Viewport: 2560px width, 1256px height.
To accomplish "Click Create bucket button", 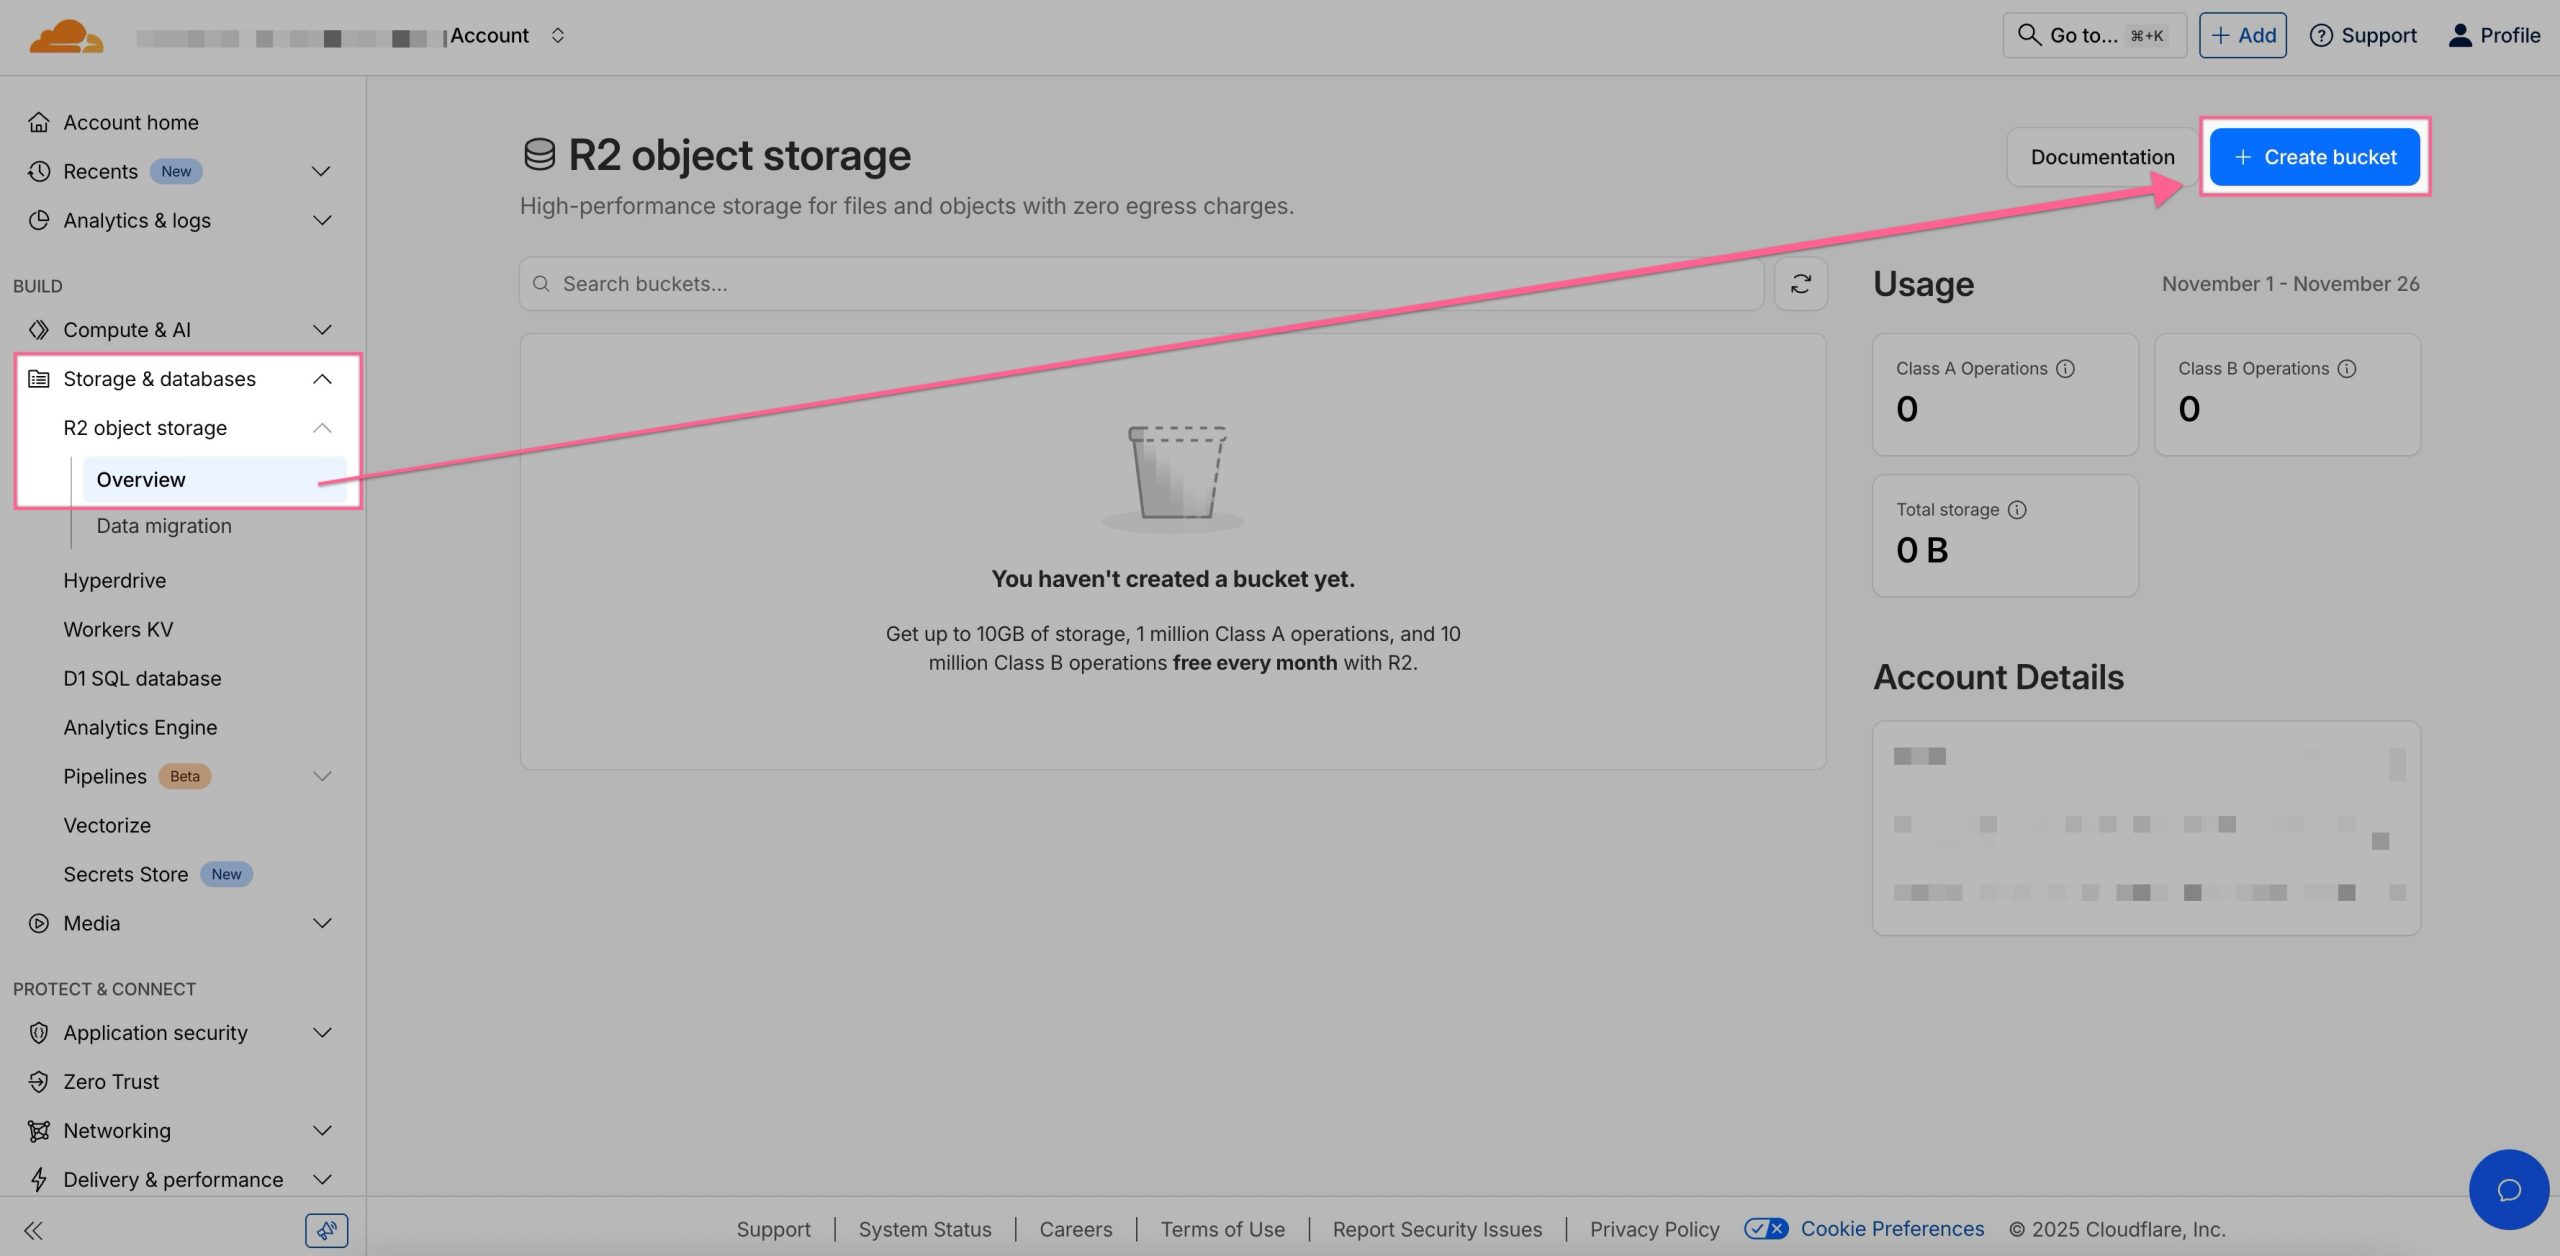I will (x=2315, y=157).
